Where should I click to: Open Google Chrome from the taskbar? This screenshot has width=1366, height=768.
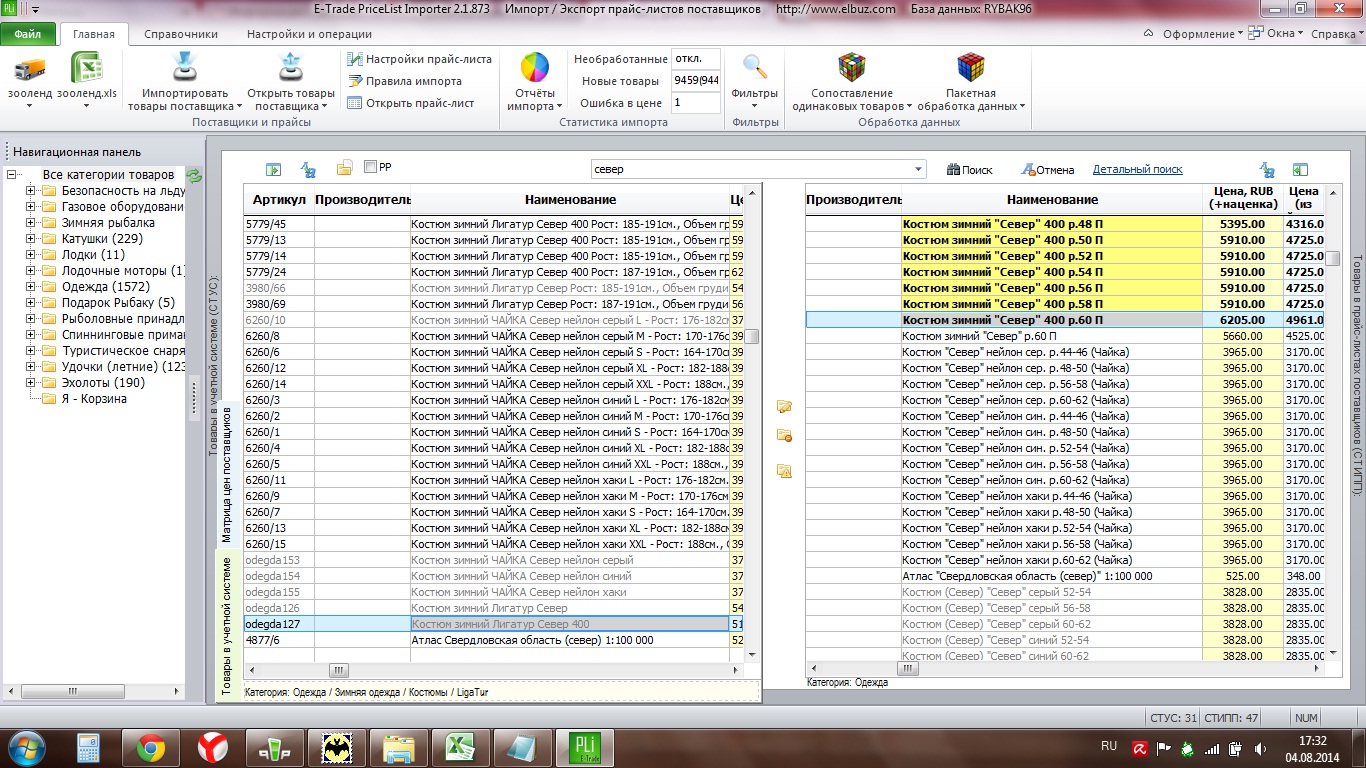(151, 748)
